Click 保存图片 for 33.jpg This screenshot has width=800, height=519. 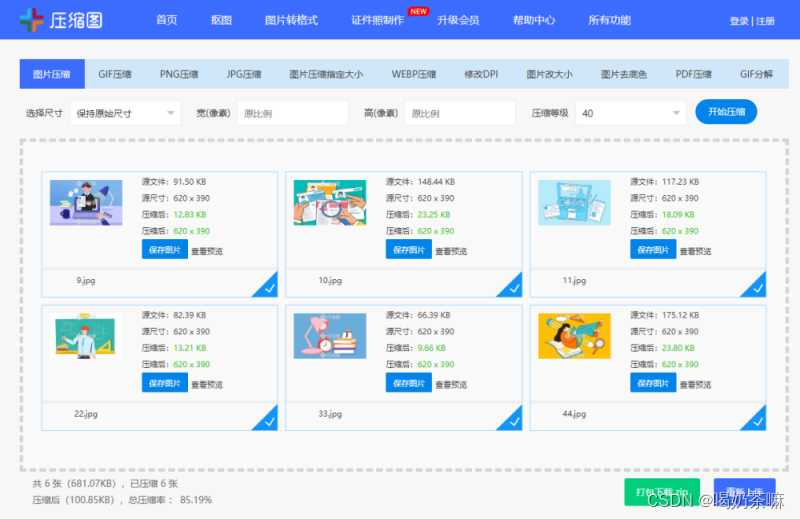[409, 383]
